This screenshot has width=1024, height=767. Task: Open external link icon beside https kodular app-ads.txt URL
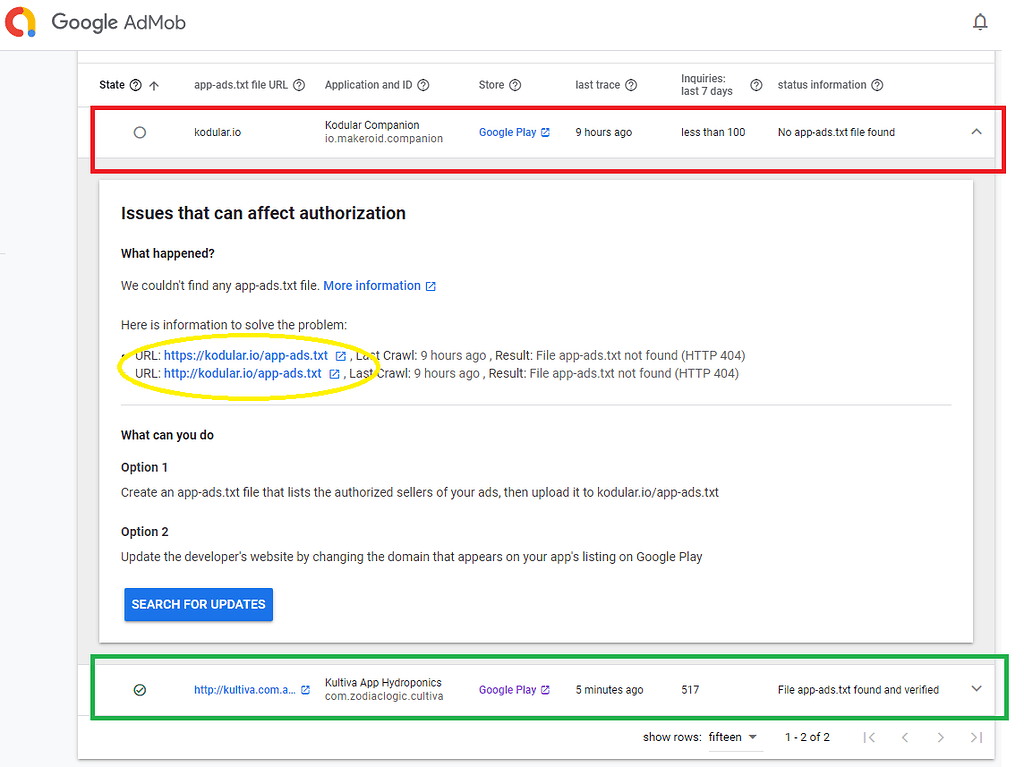(x=340, y=355)
